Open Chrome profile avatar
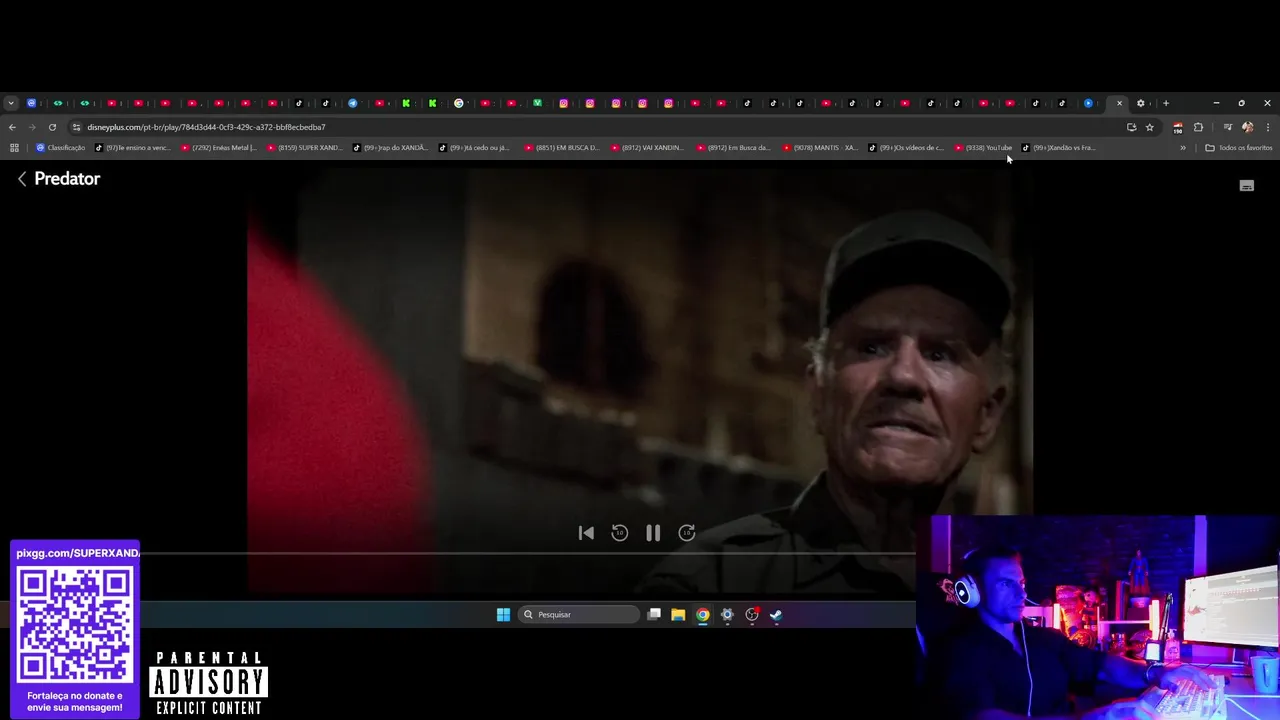Screen dimensions: 1280x720 [x=1247, y=127]
